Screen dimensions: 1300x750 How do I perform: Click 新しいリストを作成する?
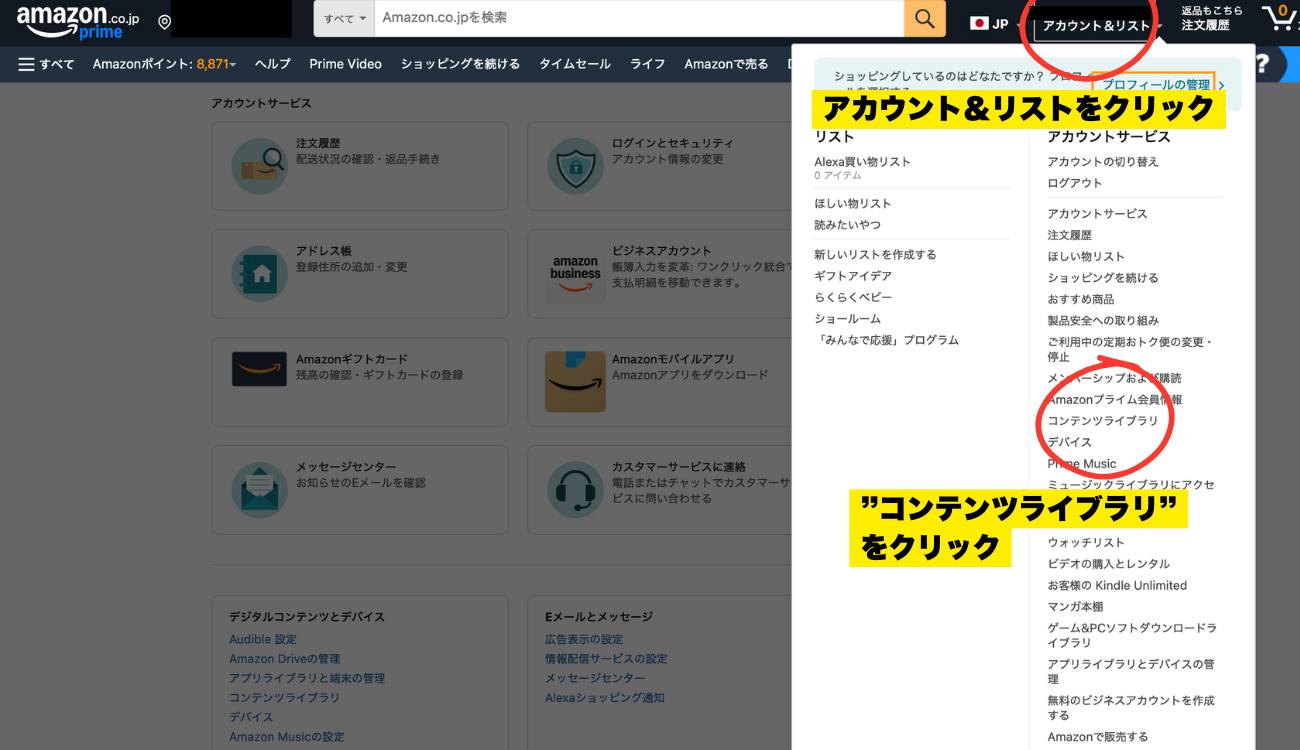[875, 255]
